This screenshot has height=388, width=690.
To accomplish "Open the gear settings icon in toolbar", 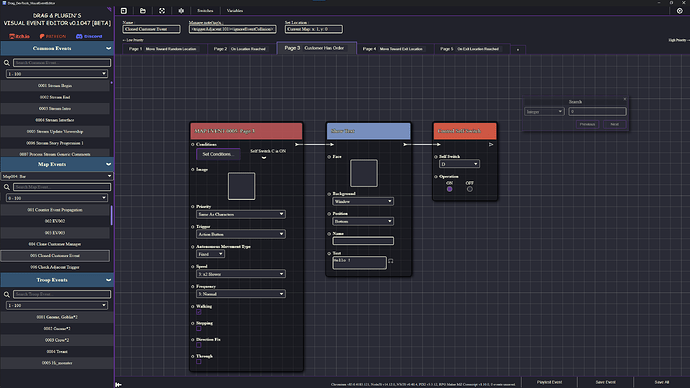I will [181, 11].
